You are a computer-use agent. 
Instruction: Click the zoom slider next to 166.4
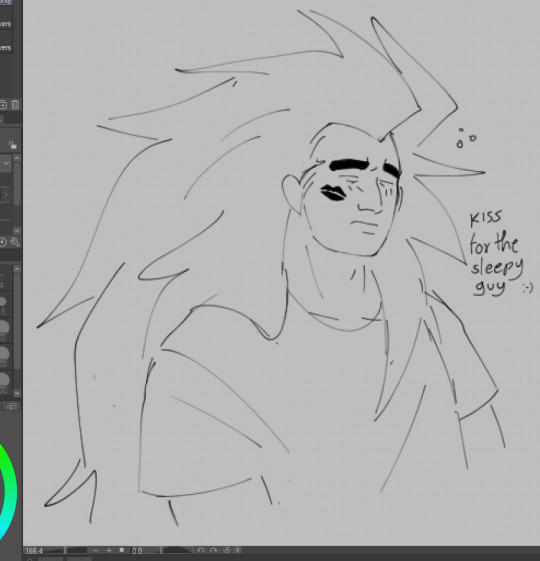click(x=65, y=550)
